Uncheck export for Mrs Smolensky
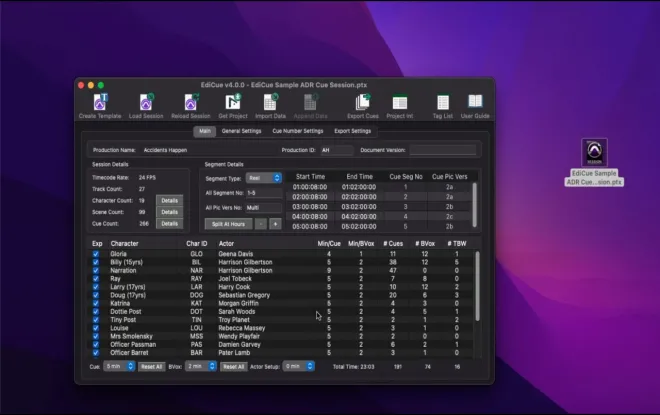This screenshot has width=660, height=415. point(96,336)
